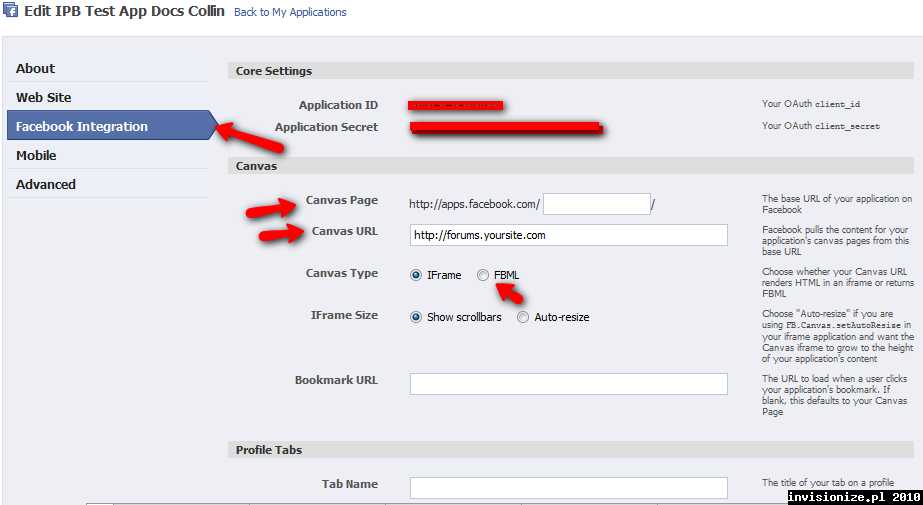This screenshot has width=923, height=505.
Task: Click into the Tab Name field
Action: [568, 487]
